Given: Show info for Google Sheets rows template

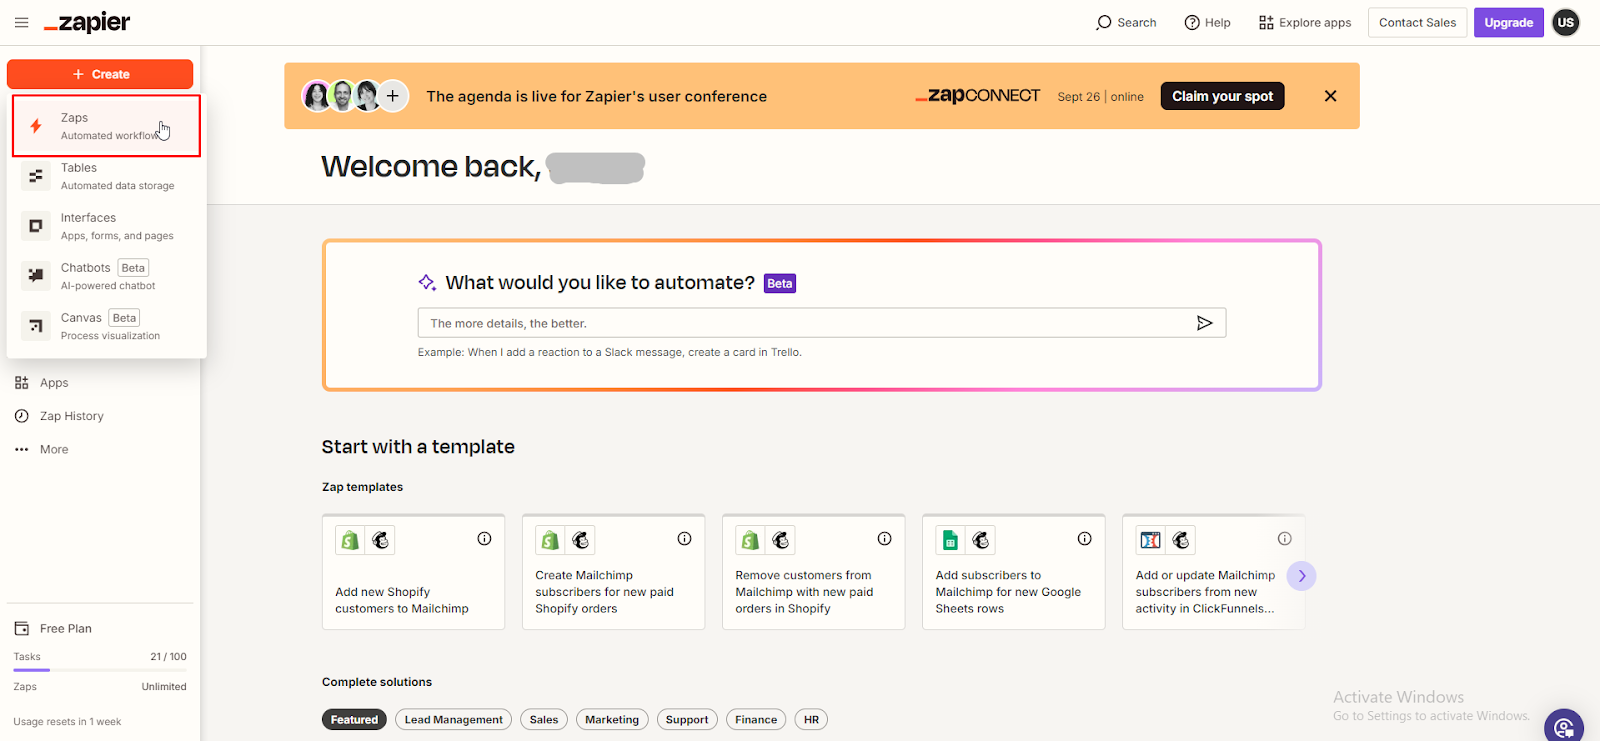Looking at the screenshot, I should click(x=1084, y=539).
